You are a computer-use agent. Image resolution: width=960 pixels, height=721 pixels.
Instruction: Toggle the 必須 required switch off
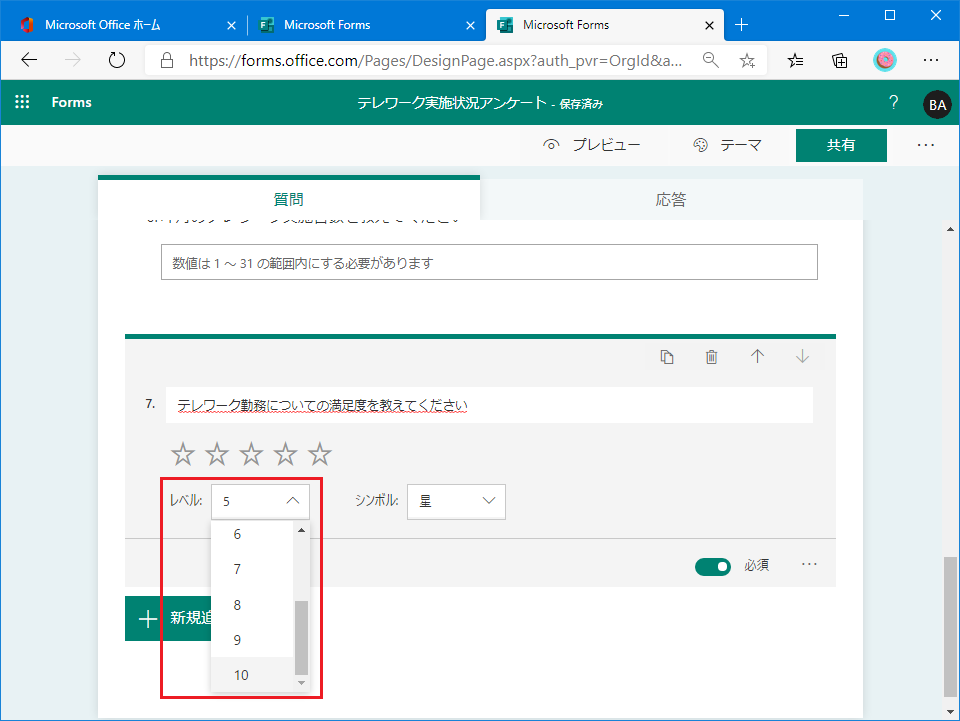pyautogui.click(x=713, y=566)
